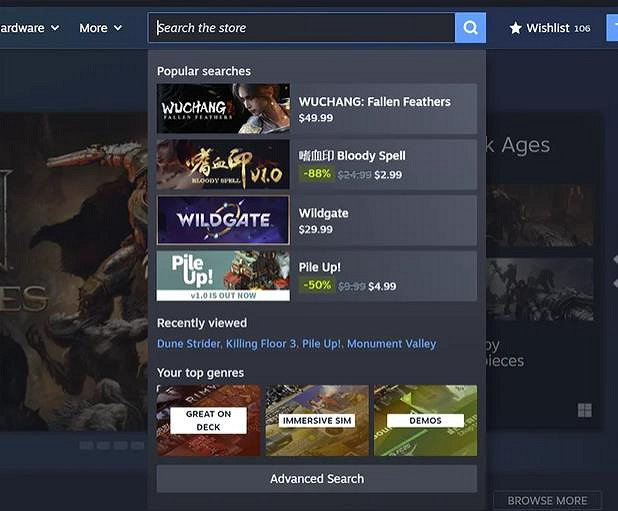Click the Browse More button
Screen dimensions: 618x511
547,500
